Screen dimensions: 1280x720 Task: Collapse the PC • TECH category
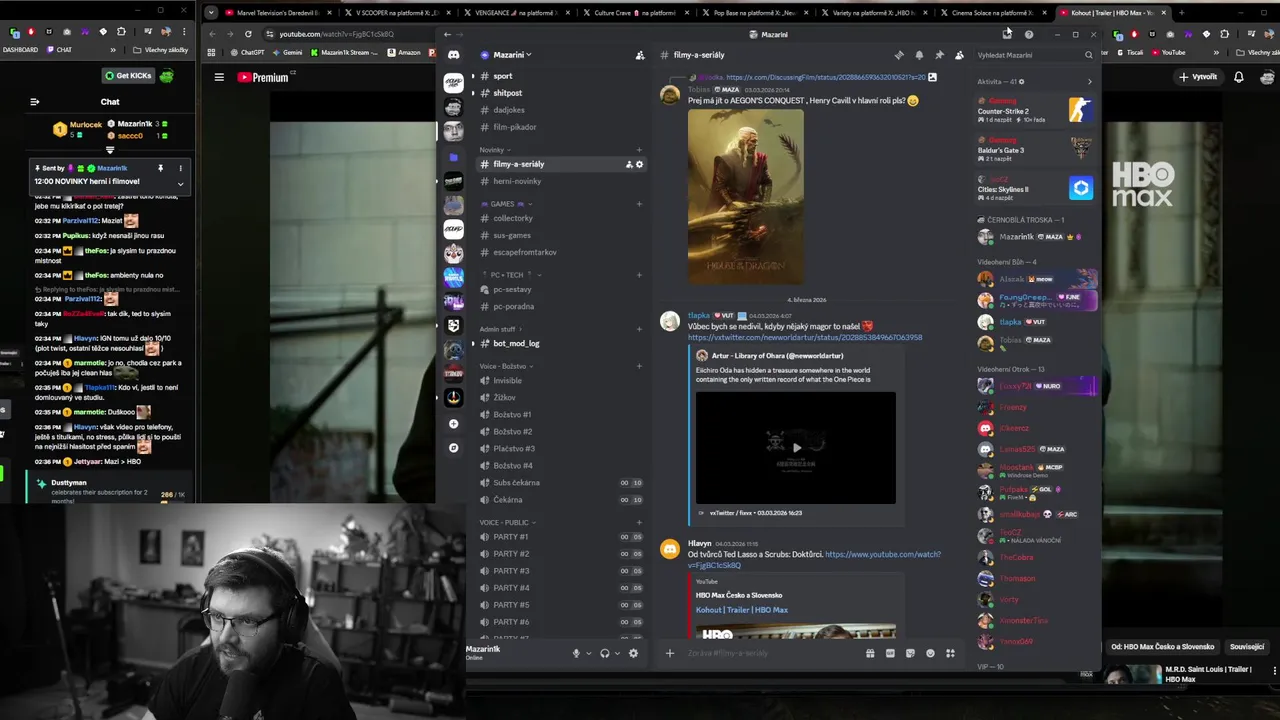click(x=511, y=275)
